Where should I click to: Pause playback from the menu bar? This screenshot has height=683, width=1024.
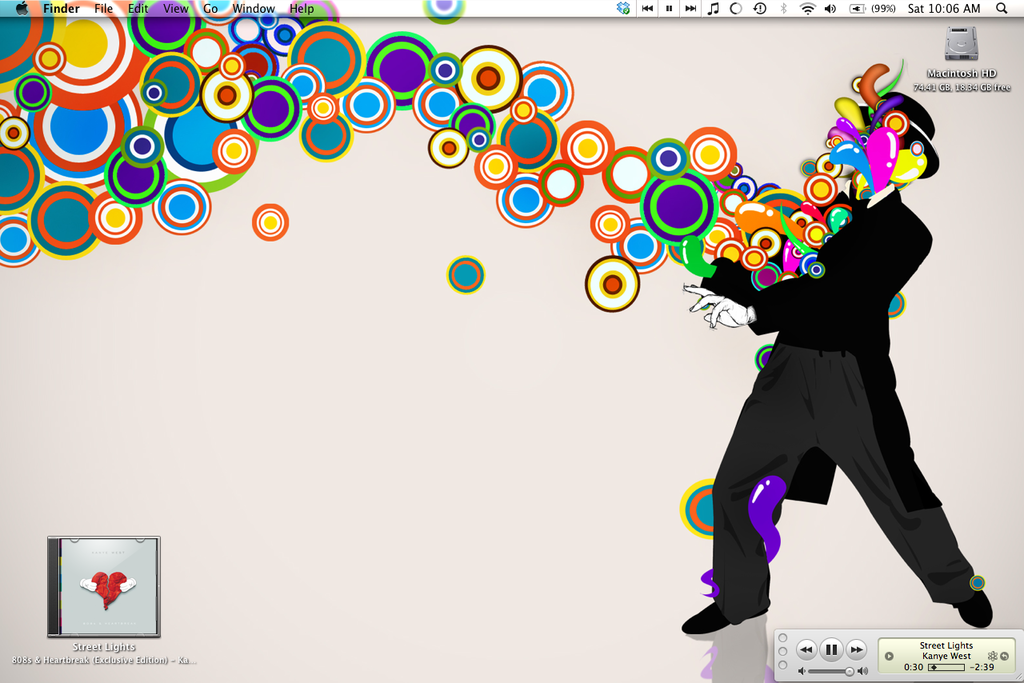pos(669,8)
